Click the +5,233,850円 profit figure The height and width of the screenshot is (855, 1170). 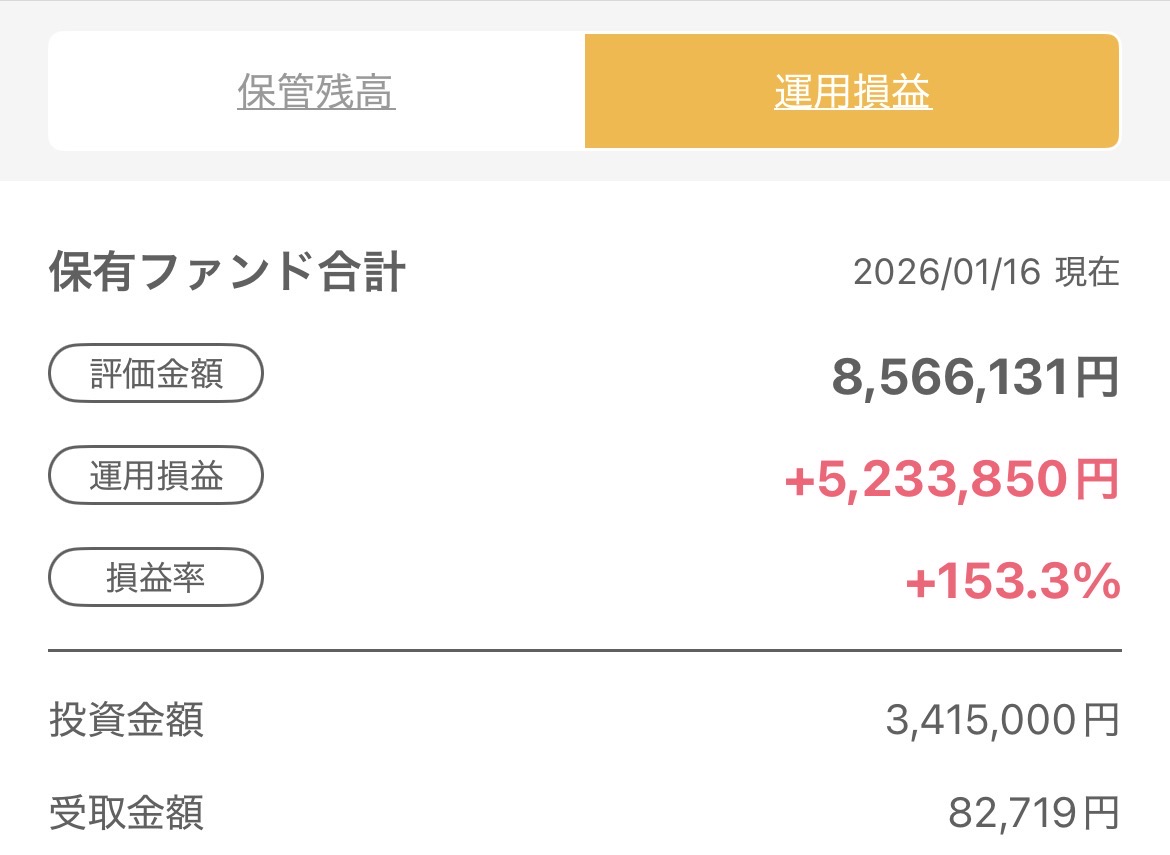pos(951,481)
